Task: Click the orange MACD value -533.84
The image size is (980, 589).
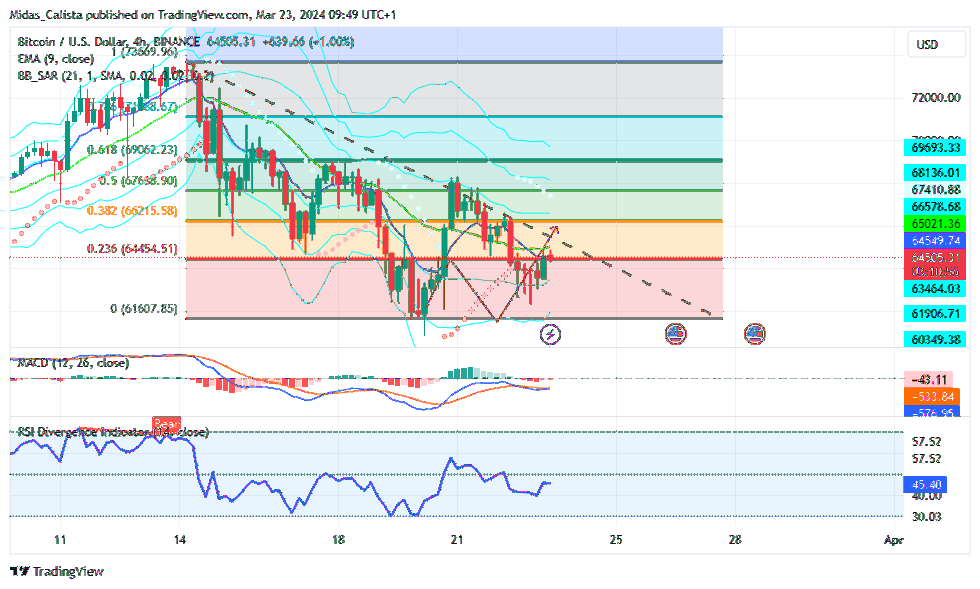Action: coord(932,396)
